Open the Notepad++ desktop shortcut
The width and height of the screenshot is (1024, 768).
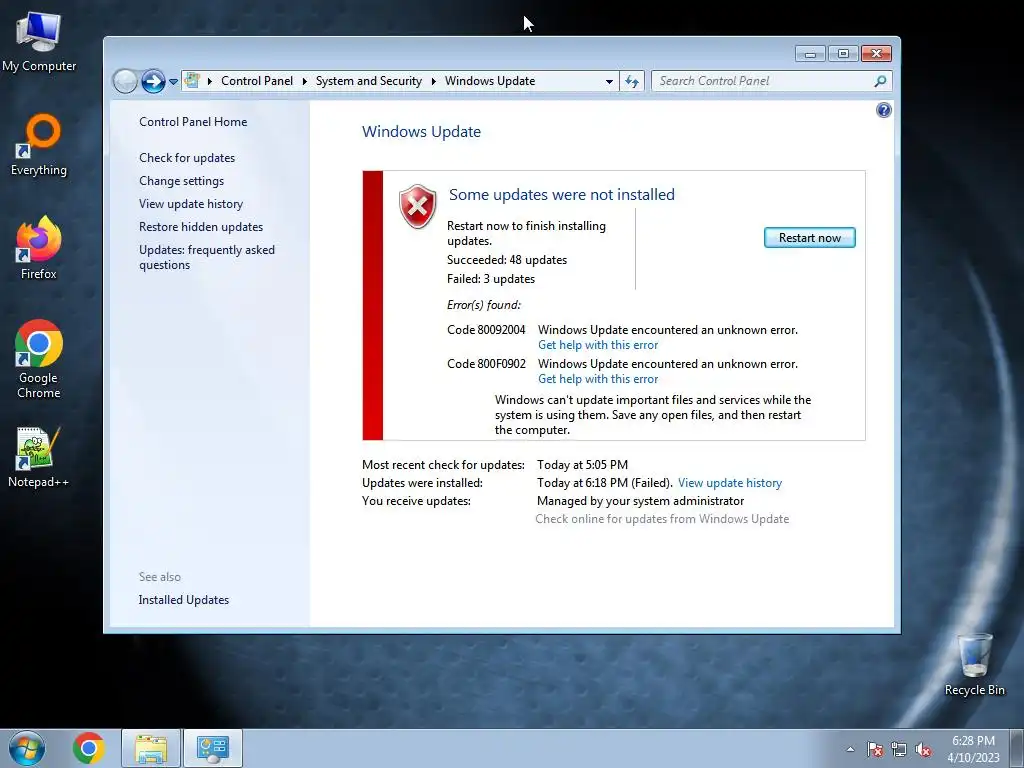click(x=39, y=457)
